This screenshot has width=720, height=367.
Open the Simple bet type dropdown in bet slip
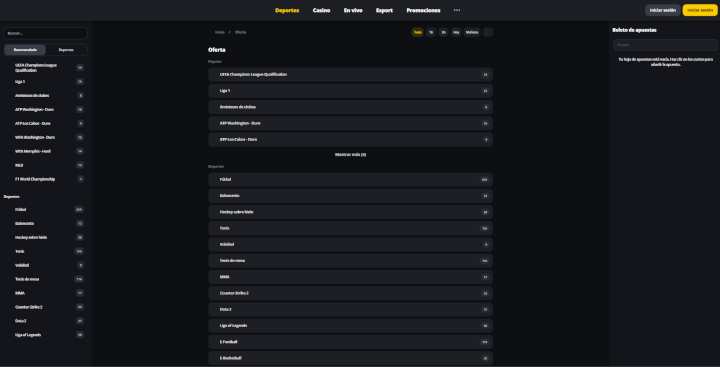tap(665, 45)
